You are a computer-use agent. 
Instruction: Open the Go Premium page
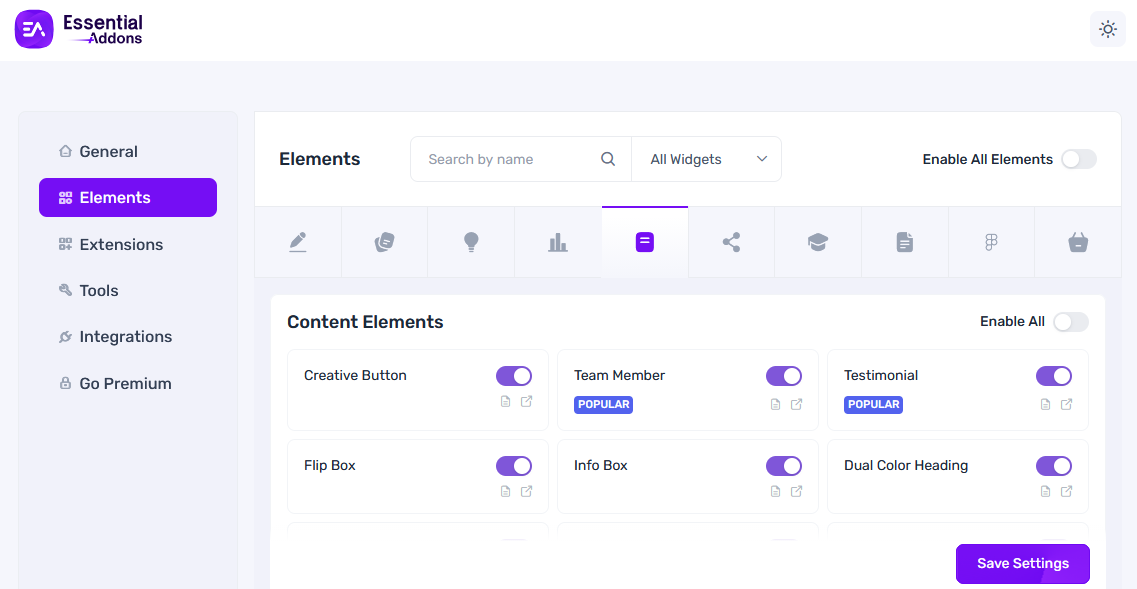125,383
